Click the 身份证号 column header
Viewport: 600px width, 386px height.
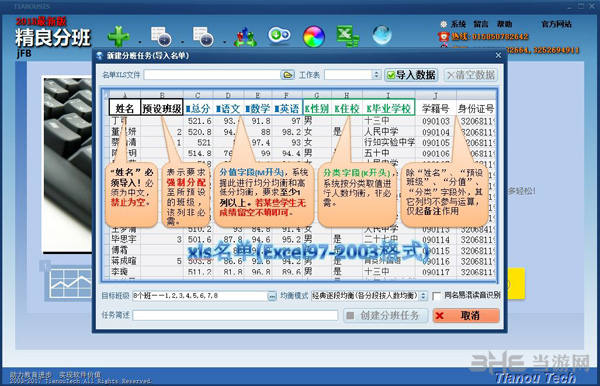click(x=476, y=108)
